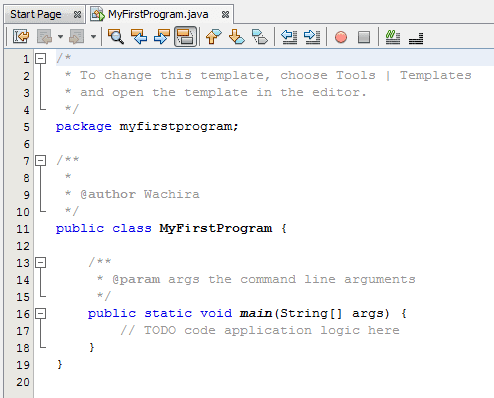
Task: Click the 'TODO' comment text on line 17
Action: (x=160, y=330)
